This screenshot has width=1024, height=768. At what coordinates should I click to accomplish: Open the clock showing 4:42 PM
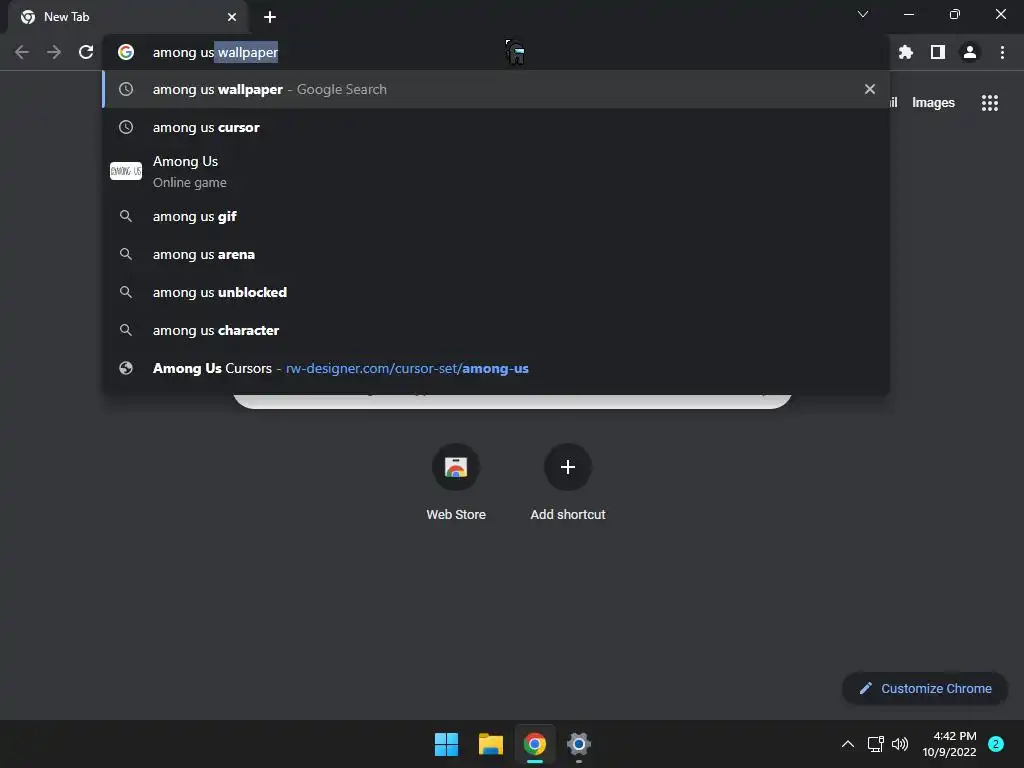tap(949, 744)
